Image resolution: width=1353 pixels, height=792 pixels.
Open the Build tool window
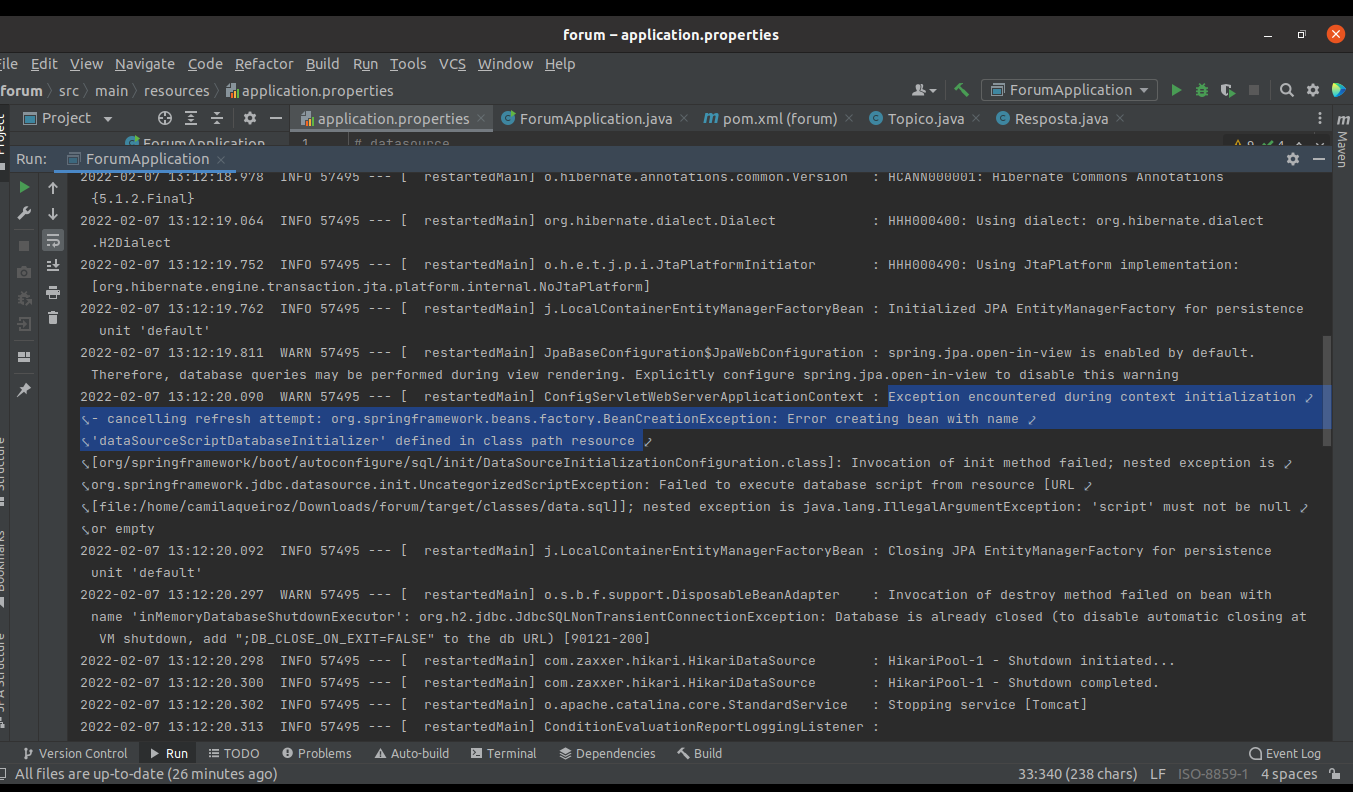[700, 753]
